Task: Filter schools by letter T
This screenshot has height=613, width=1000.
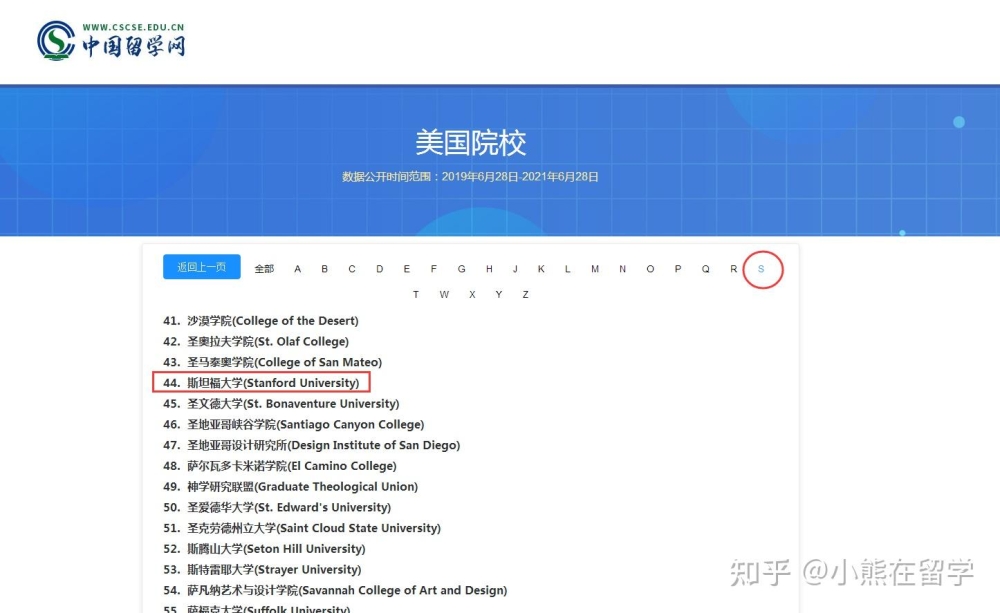Action: tap(416, 295)
